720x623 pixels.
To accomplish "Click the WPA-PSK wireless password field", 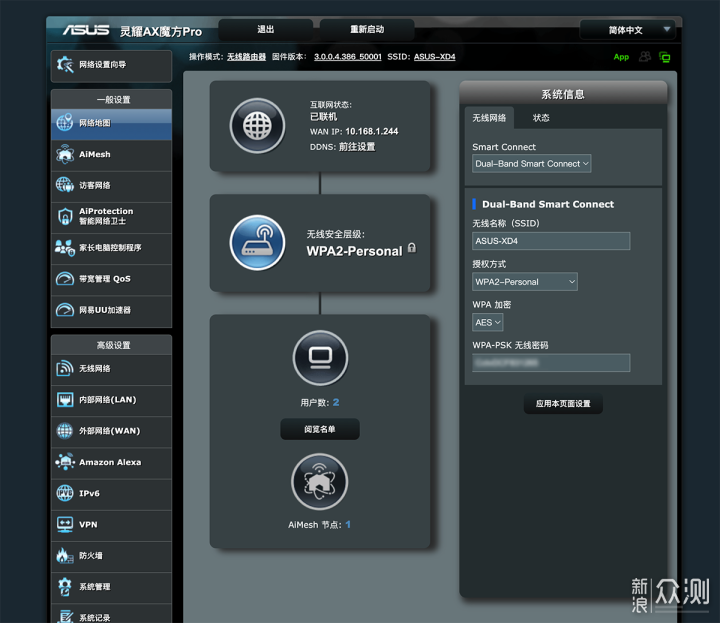I will click(x=551, y=363).
